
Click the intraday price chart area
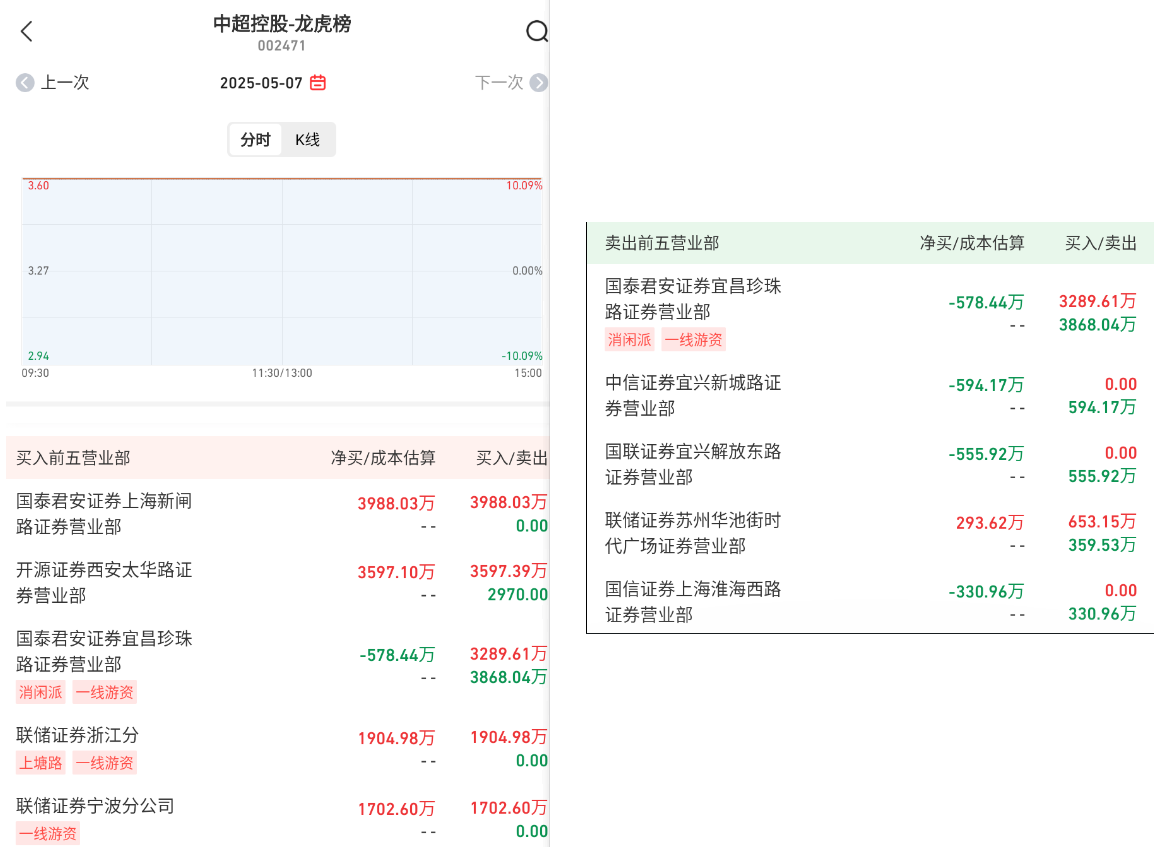pos(282,272)
